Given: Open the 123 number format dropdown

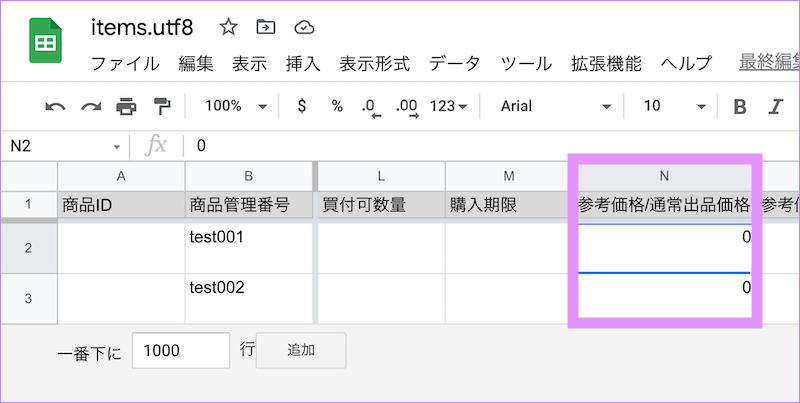Looking at the screenshot, I should (x=448, y=106).
